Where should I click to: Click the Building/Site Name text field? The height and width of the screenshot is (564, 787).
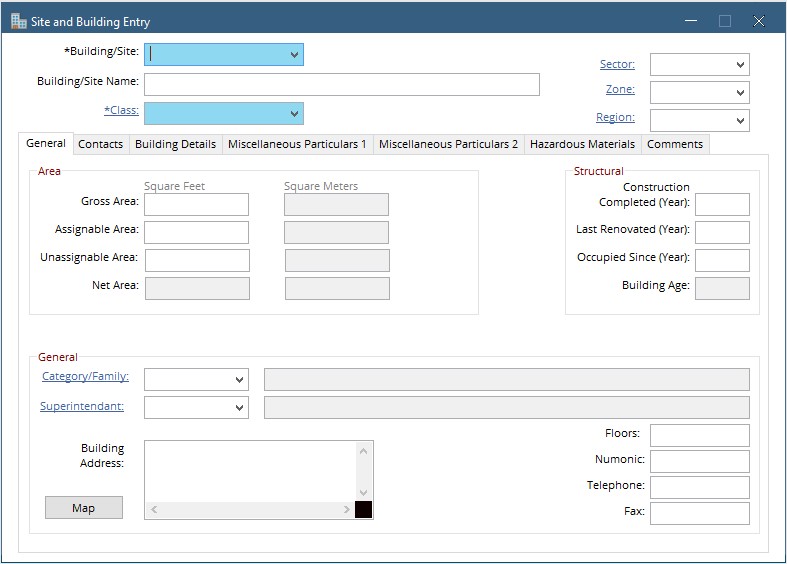click(x=341, y=84)
